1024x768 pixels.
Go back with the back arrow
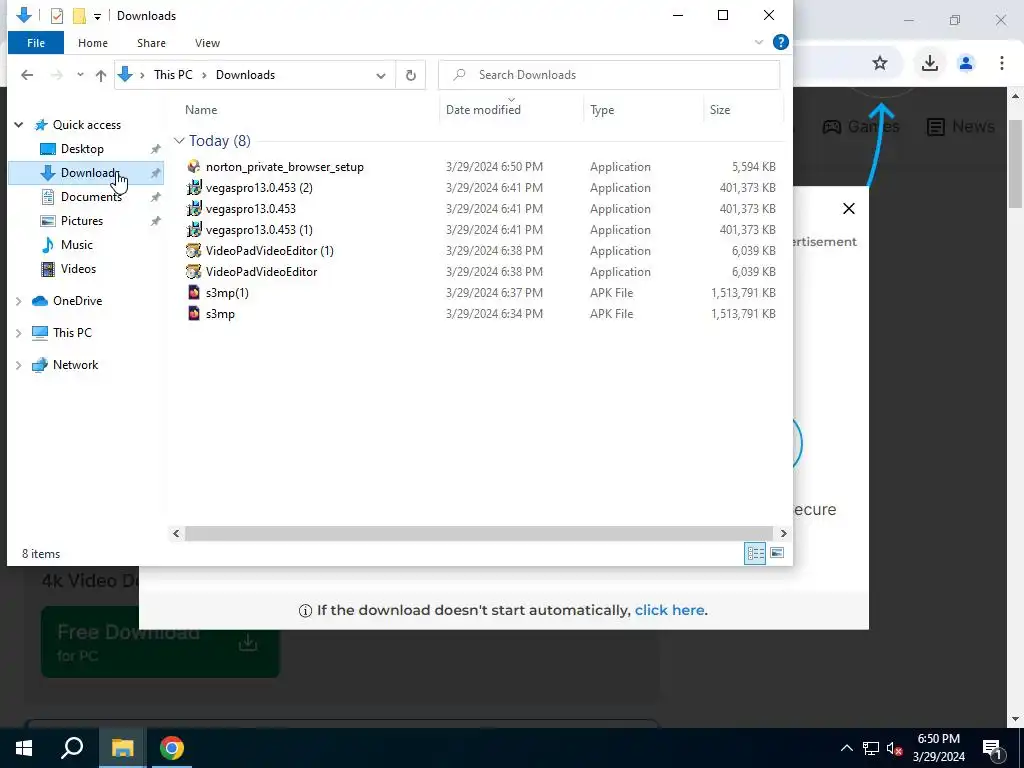(27, 75)
